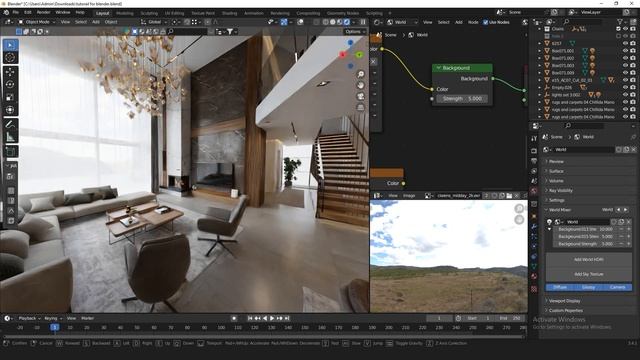Viewport: 640px width, 360px height.
Task: Select the Add Cube tool
Action: 10,151
